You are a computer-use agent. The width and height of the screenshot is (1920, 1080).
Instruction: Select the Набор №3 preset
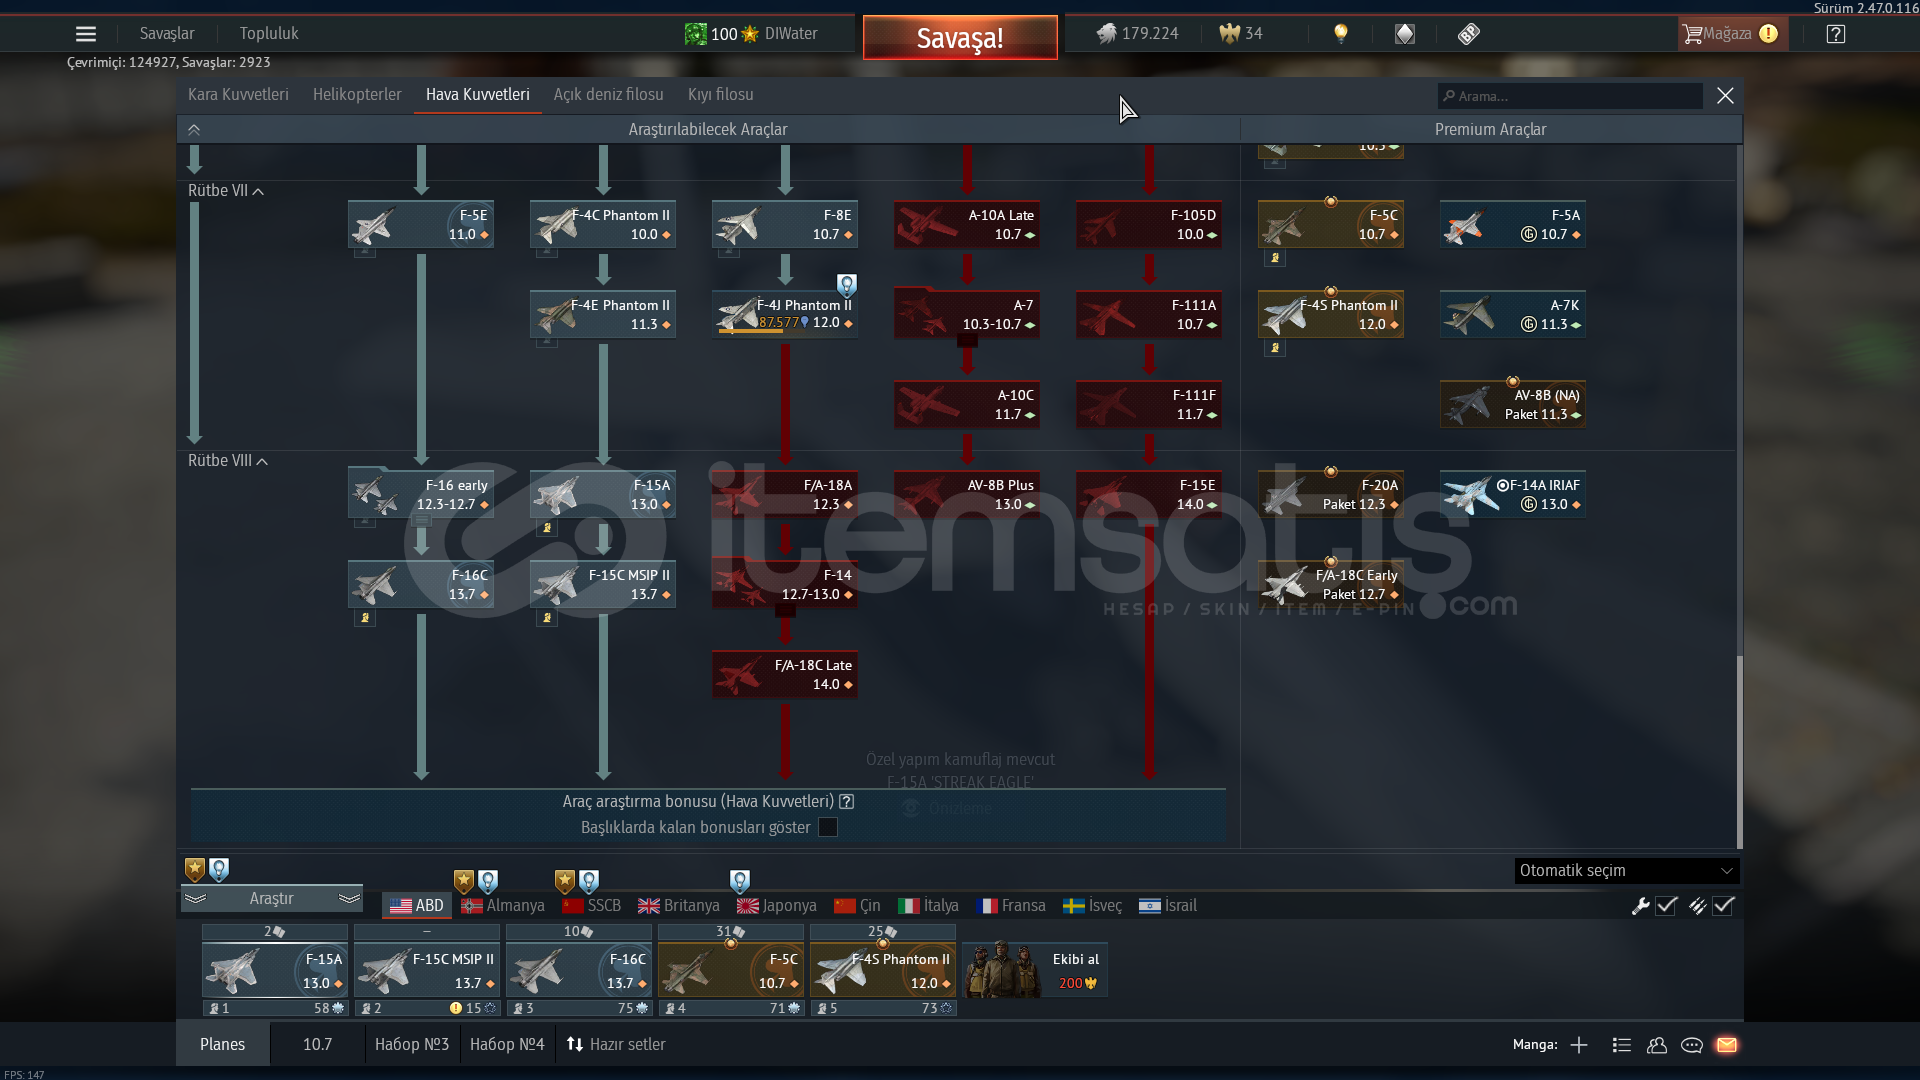coord(412,1044)
